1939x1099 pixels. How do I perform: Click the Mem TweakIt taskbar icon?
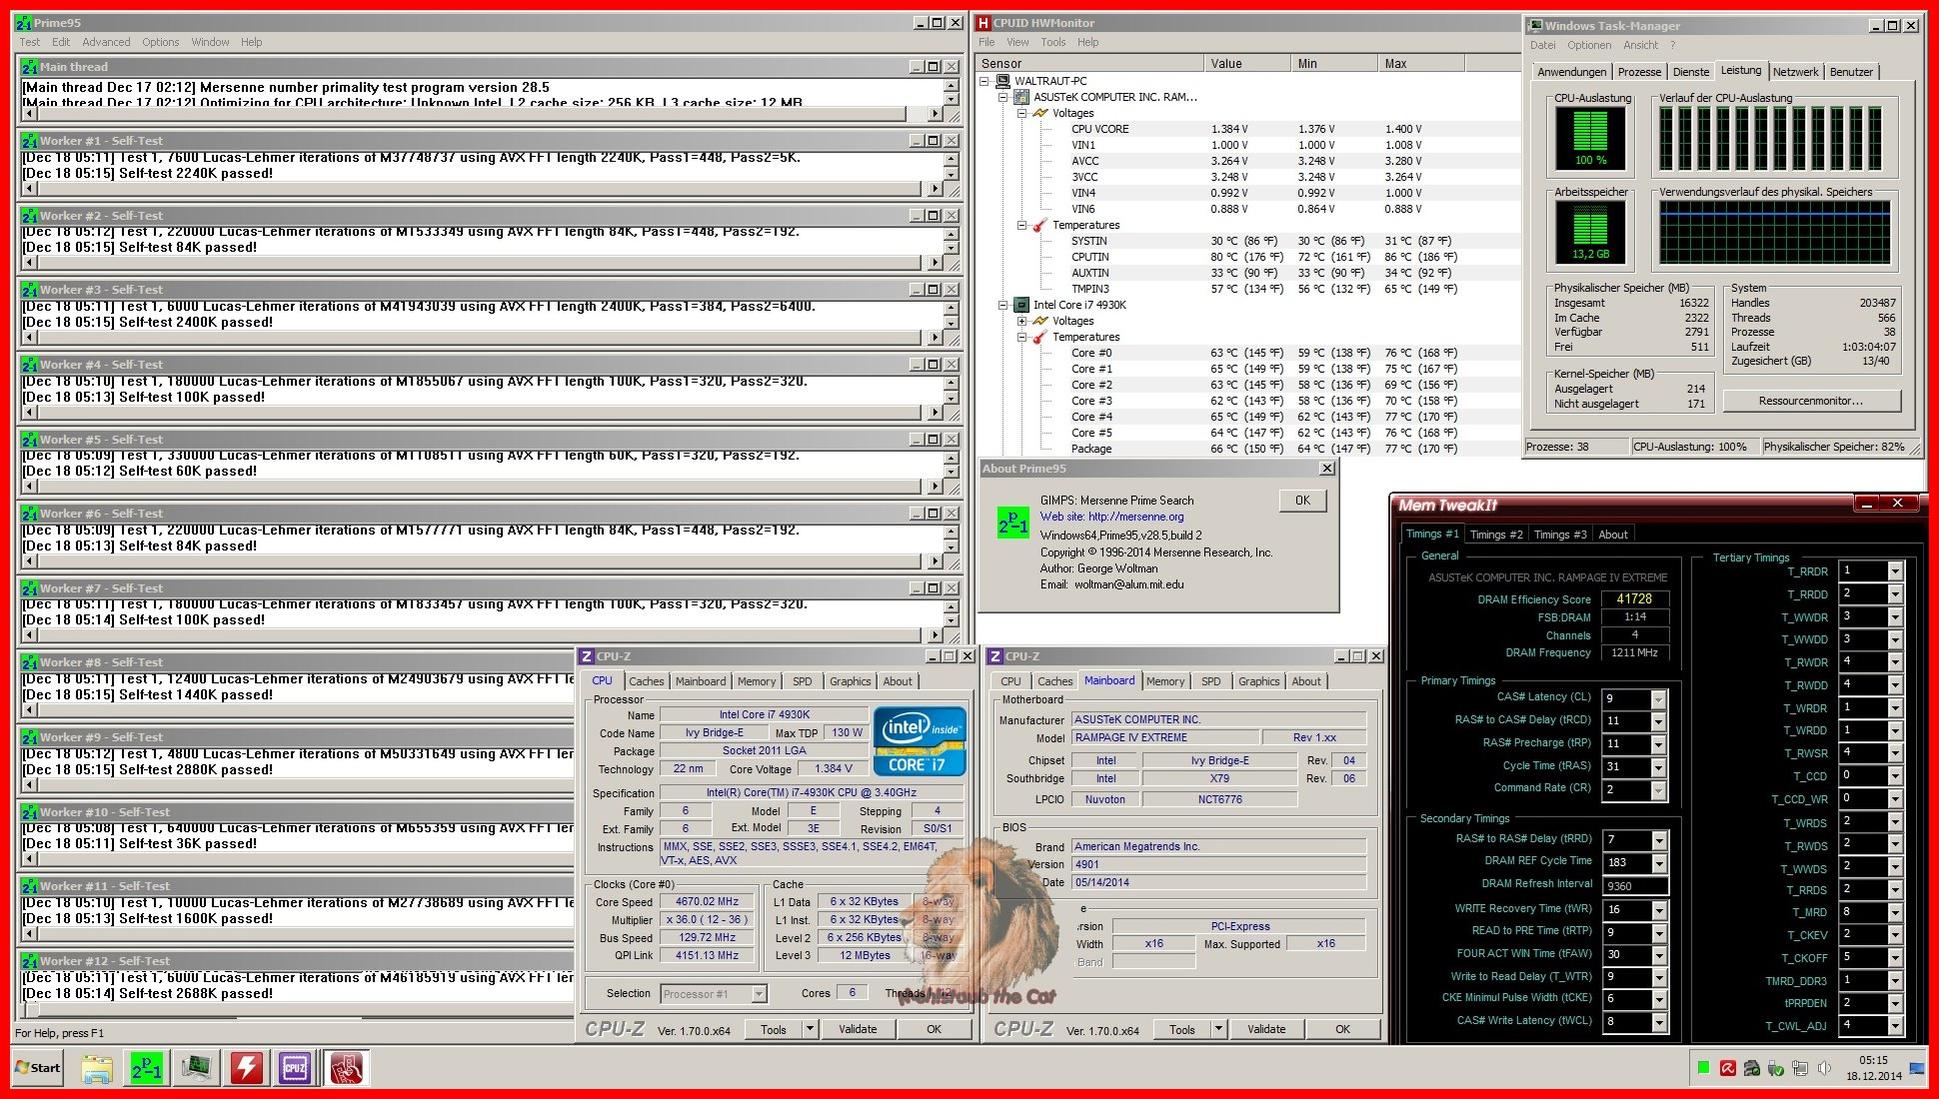pos(345,1068)
